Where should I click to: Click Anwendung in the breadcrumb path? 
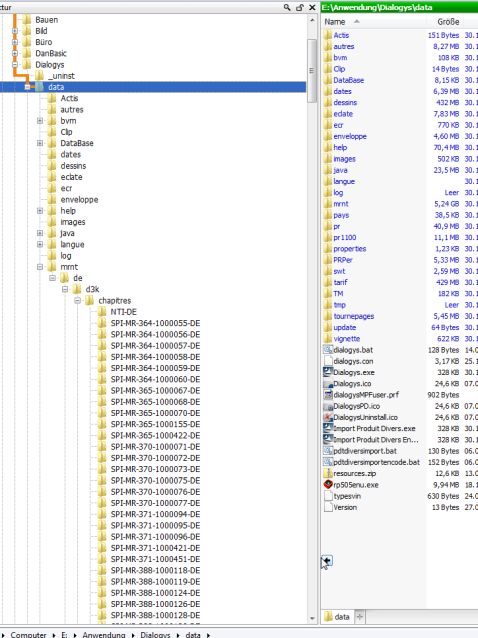point(104,634)
